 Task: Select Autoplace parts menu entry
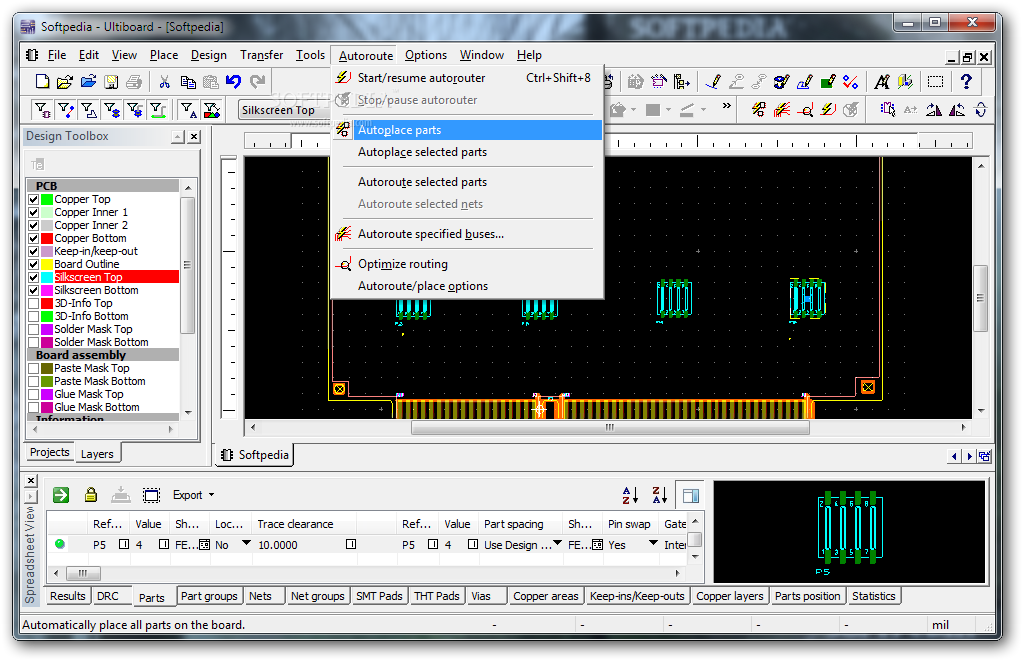click(468, 130)
